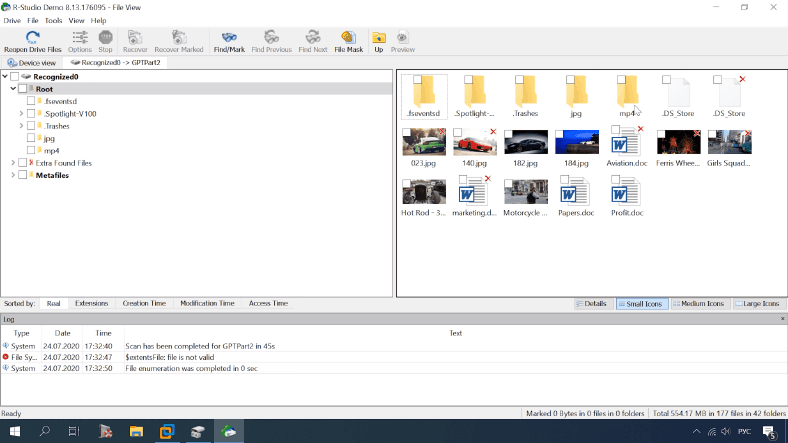Open the File Mask tool
Viewport: 788px width, 443px height.
(x=348, y=41)
